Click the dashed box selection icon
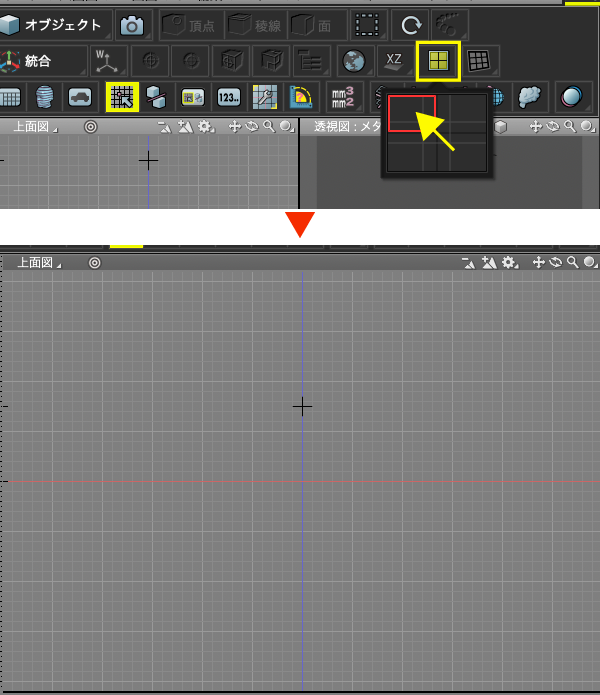 coord(367,25)
